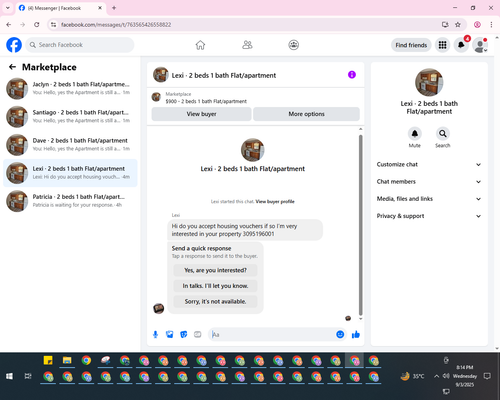Screen dimensions: 500x400
Task: Show hidden system tray icons
Action: (x=436, y=376)
